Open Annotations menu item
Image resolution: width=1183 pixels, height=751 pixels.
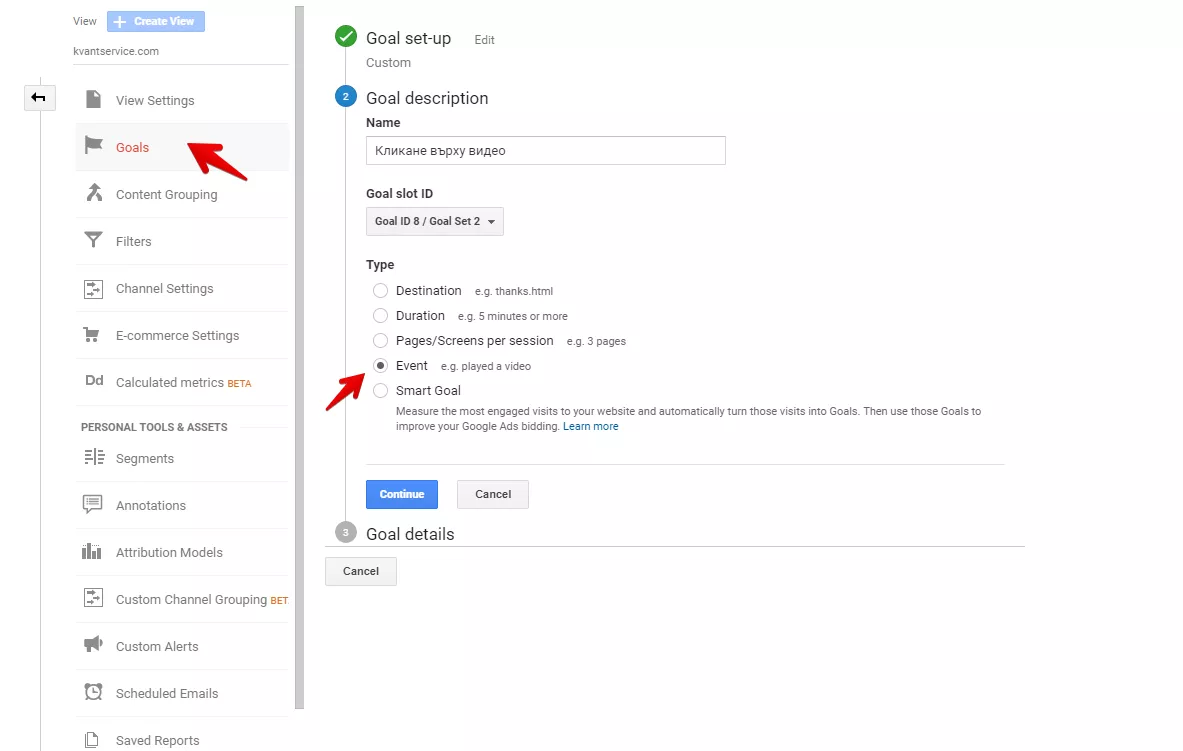pyautogui.click(x=182, y=505)
